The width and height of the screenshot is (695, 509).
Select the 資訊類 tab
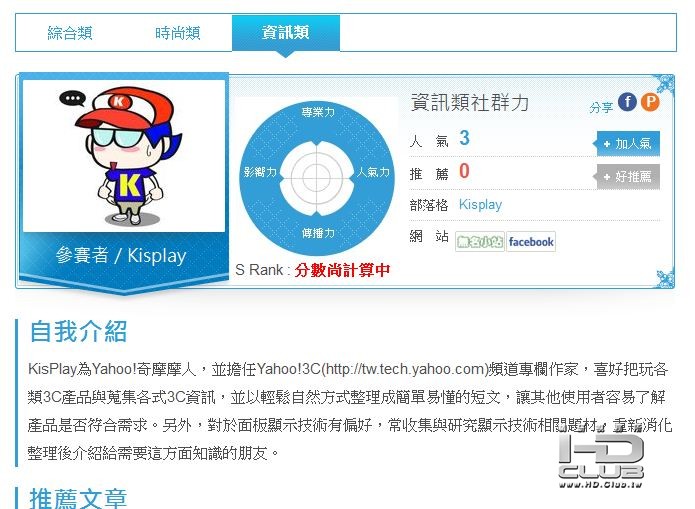tap(286, 33)
